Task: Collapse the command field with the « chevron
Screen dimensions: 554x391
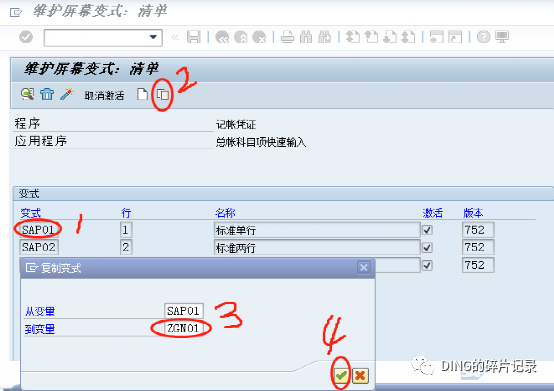Action: coord(175,37)
